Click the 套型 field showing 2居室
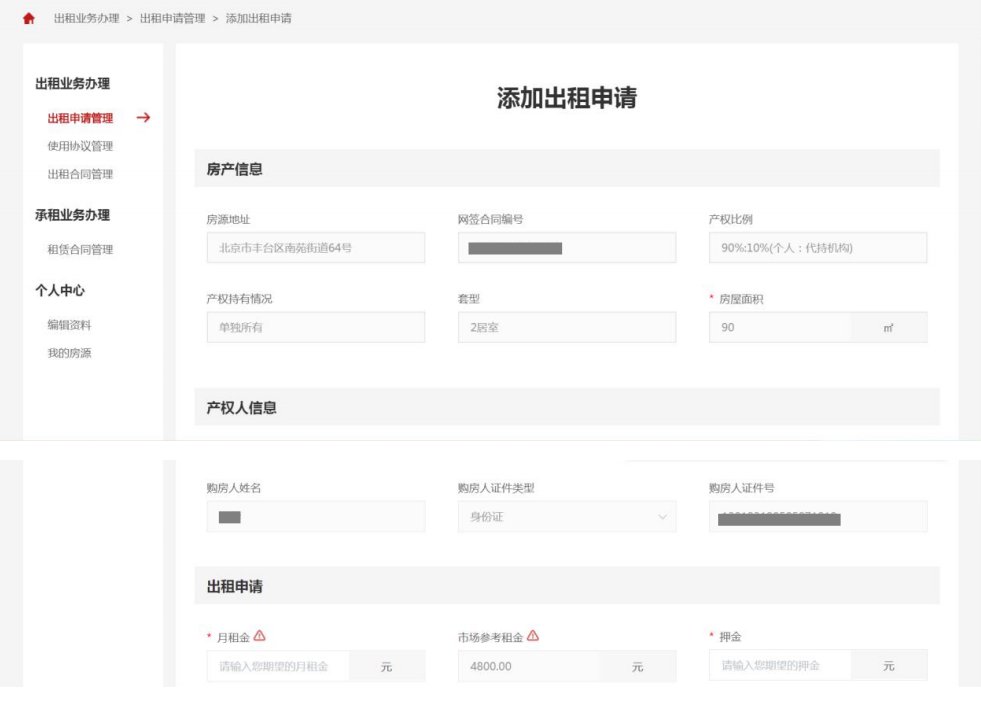Viewport: 981px width, 703px height. pyautogui.click(x=566, y=327)
